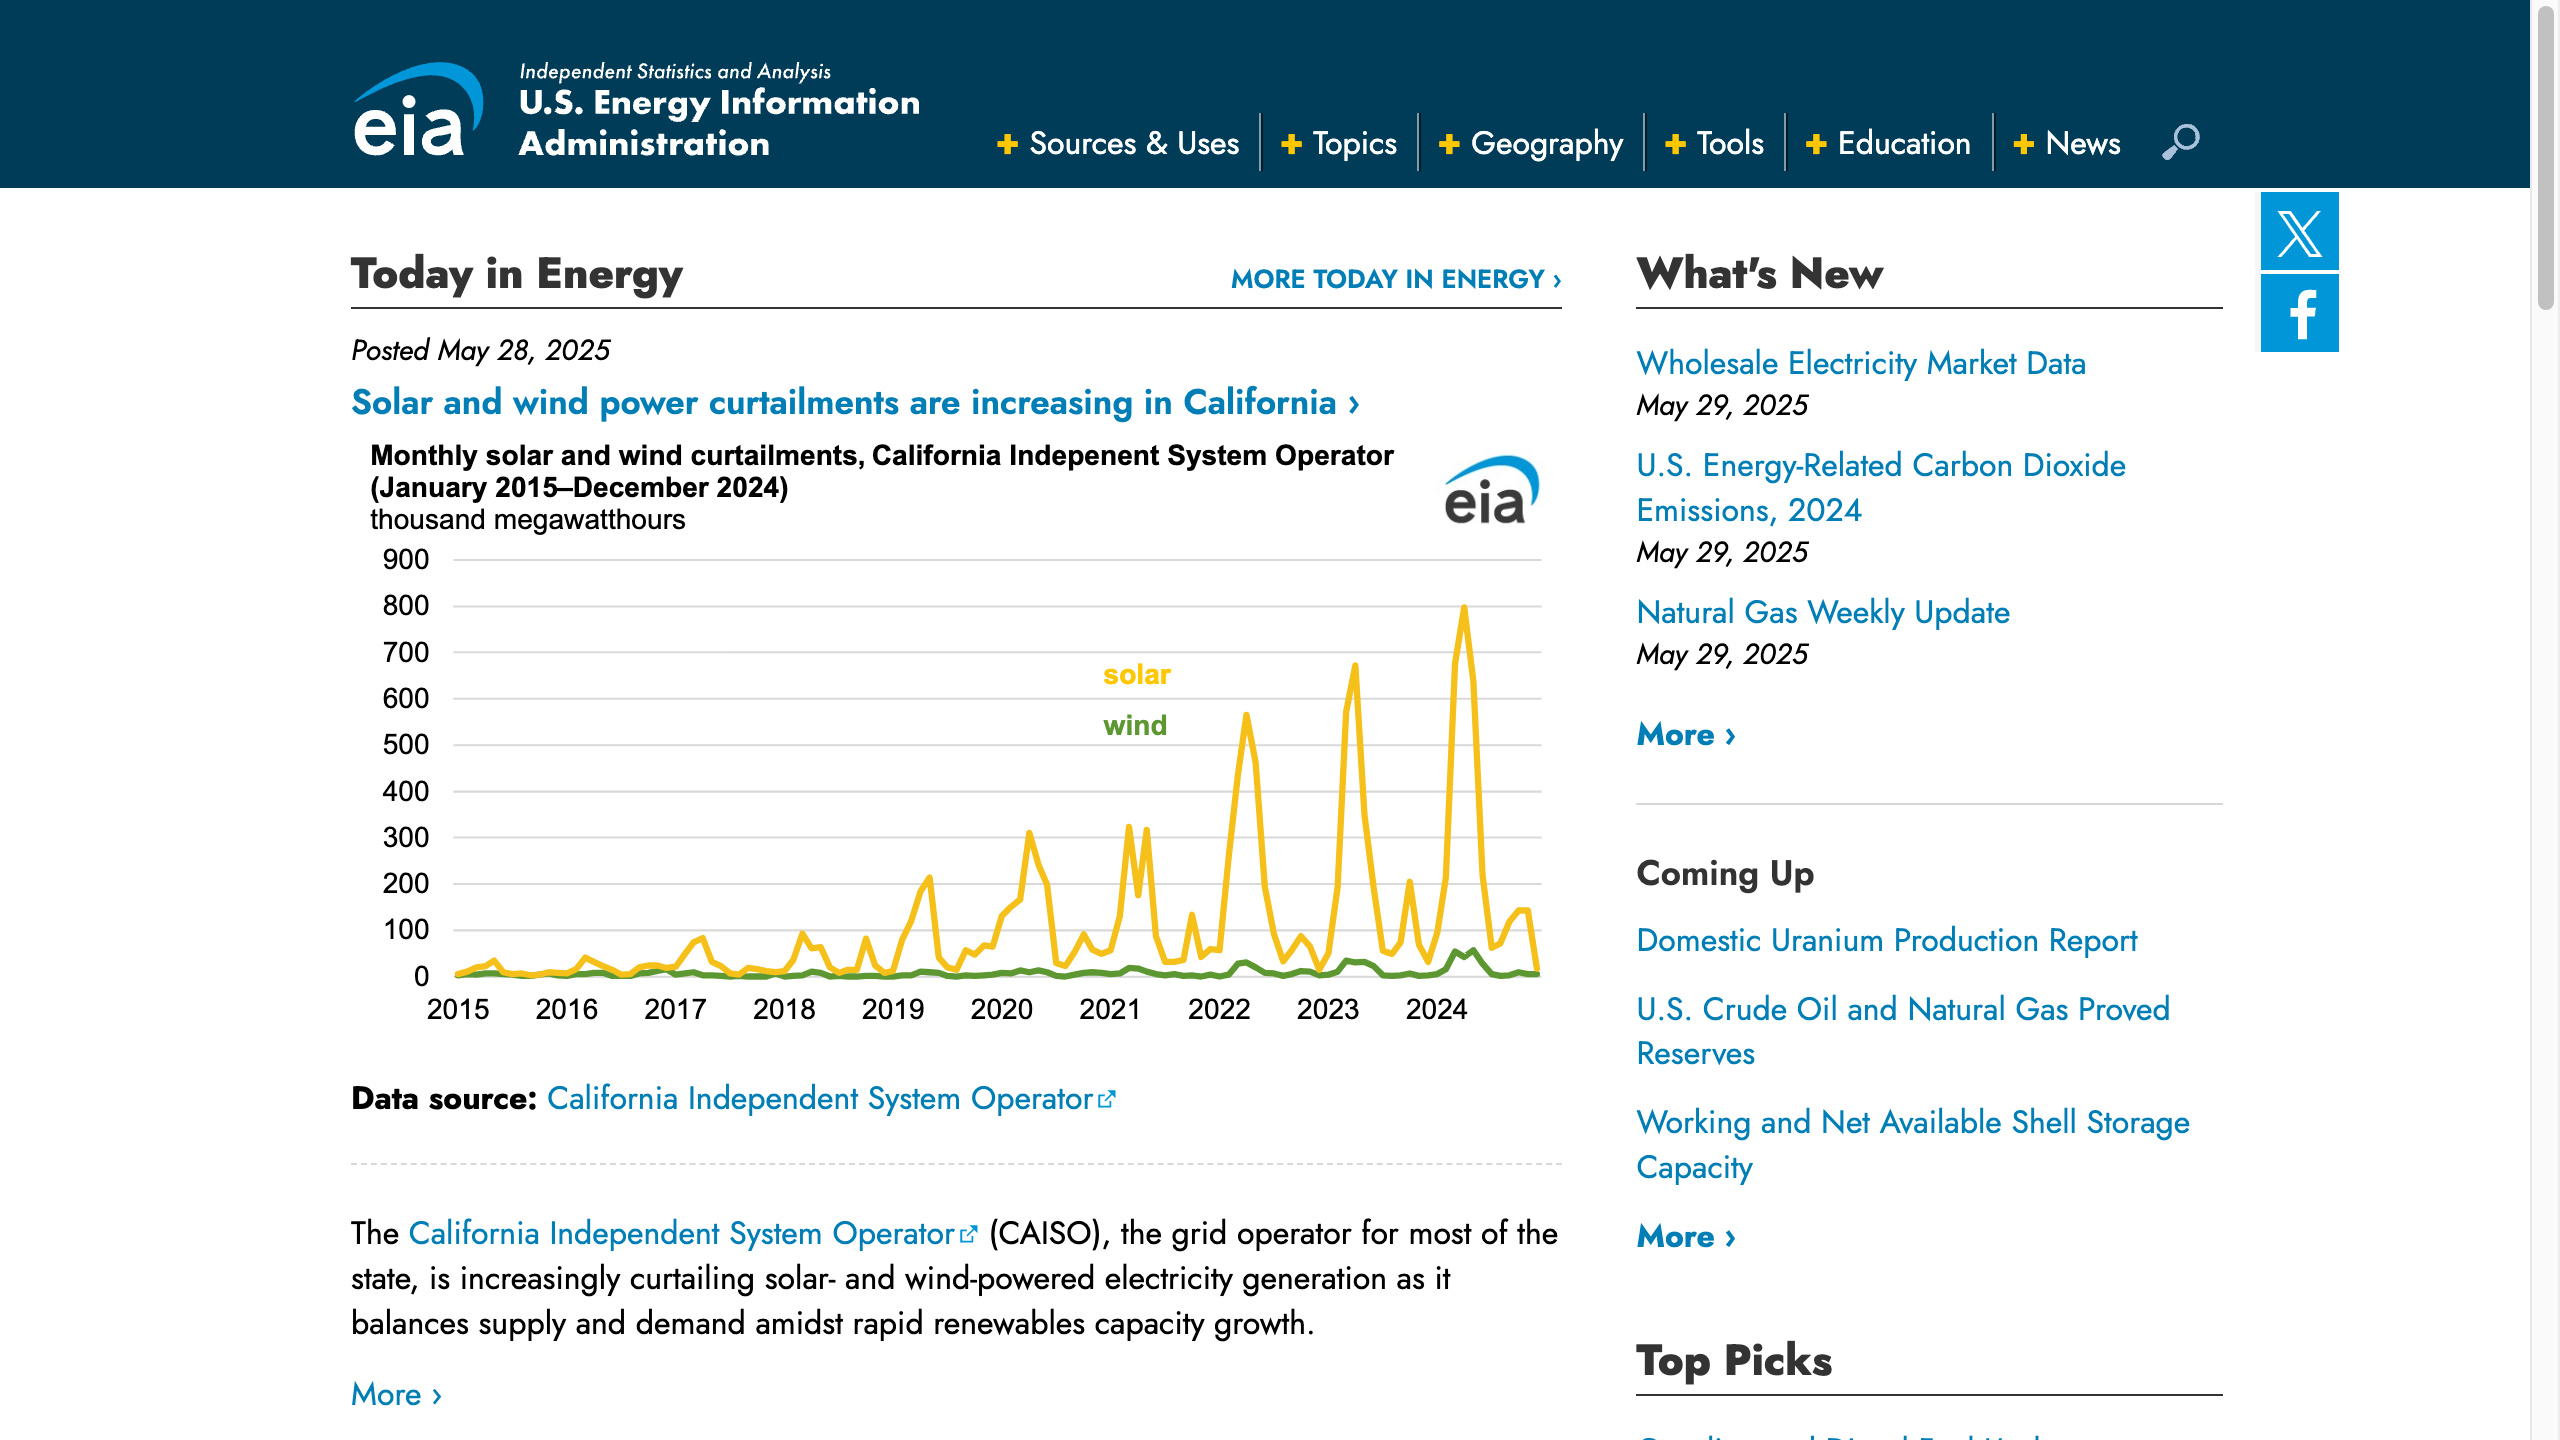
Task: Open the Sources & Uses menu
Action: click(x=1133, y=144)
